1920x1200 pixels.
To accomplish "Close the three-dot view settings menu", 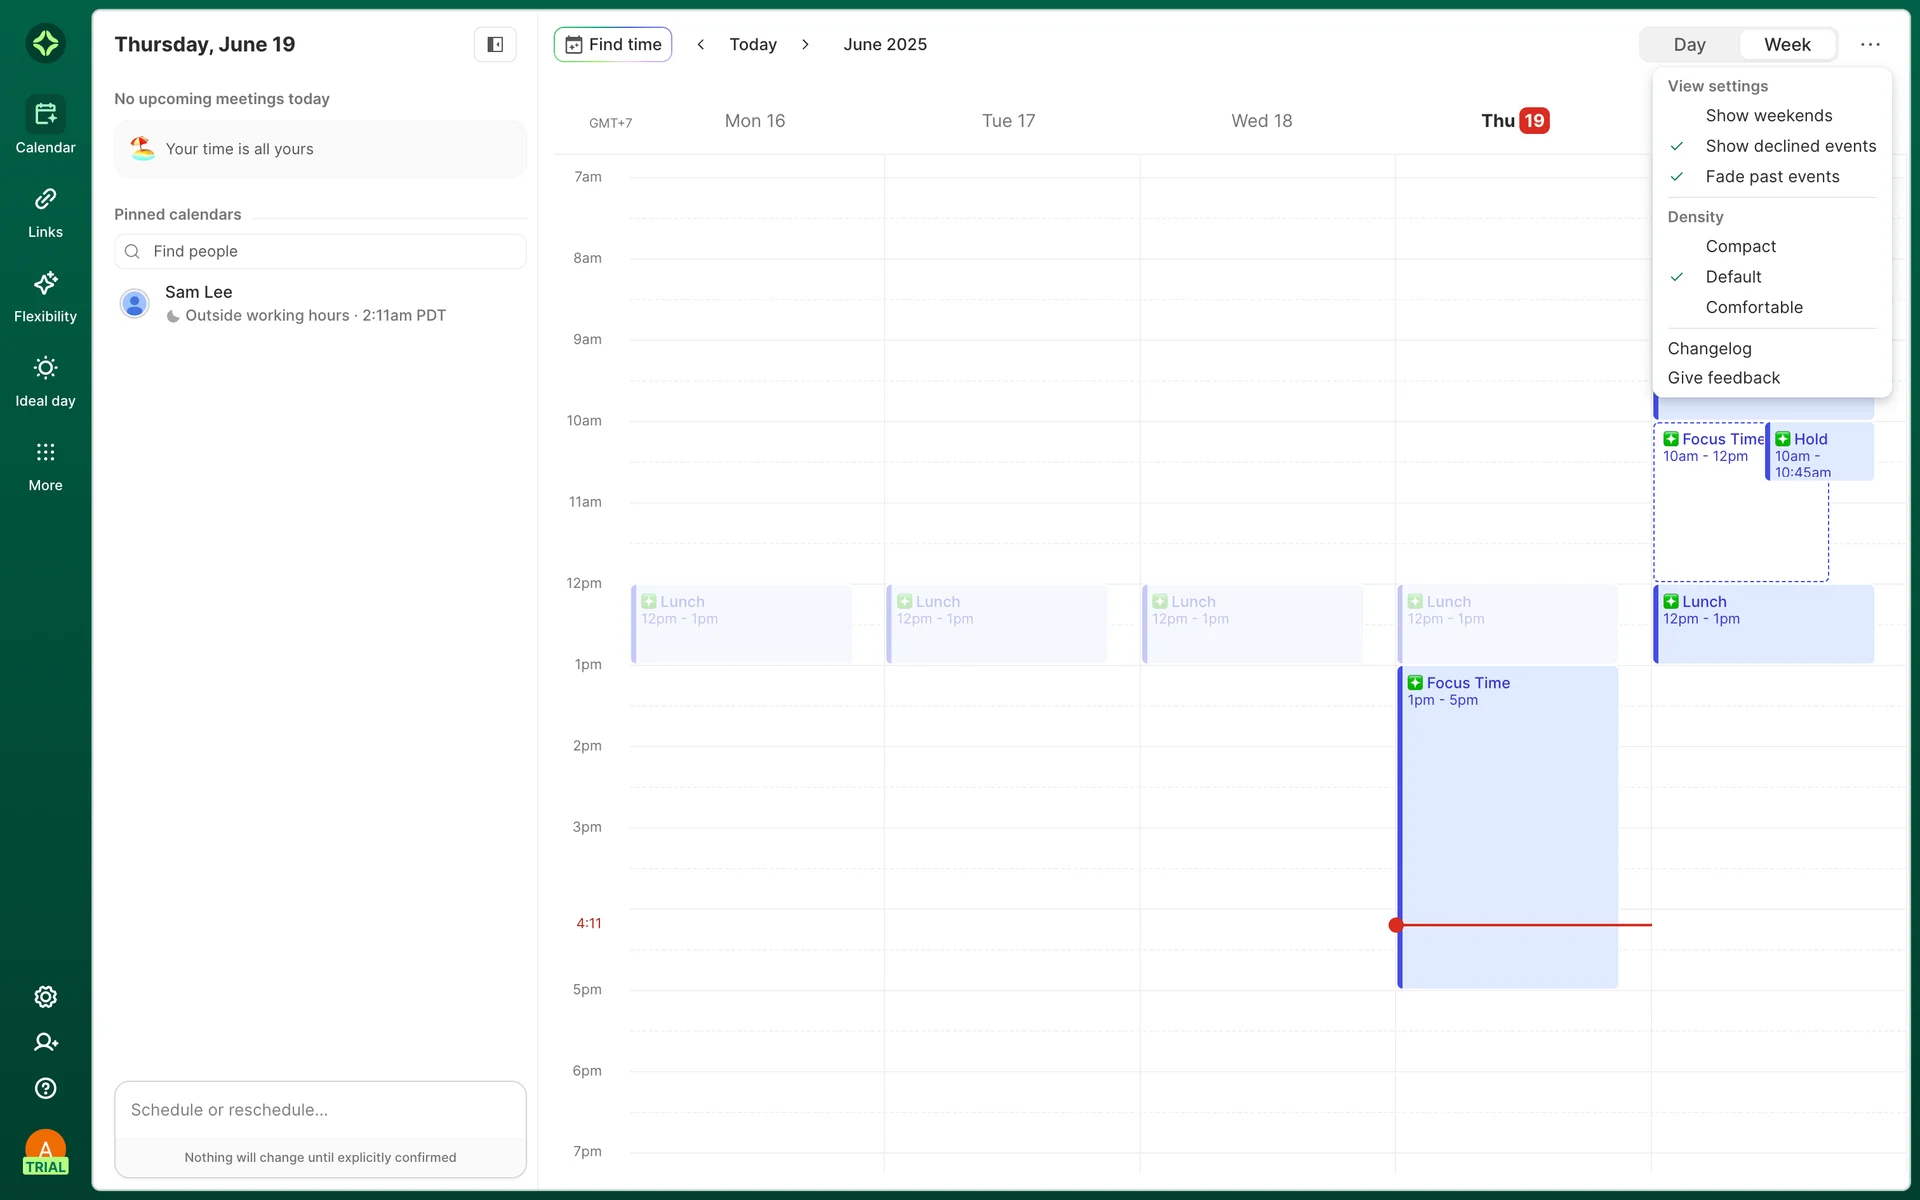I will pos(1870,44).
